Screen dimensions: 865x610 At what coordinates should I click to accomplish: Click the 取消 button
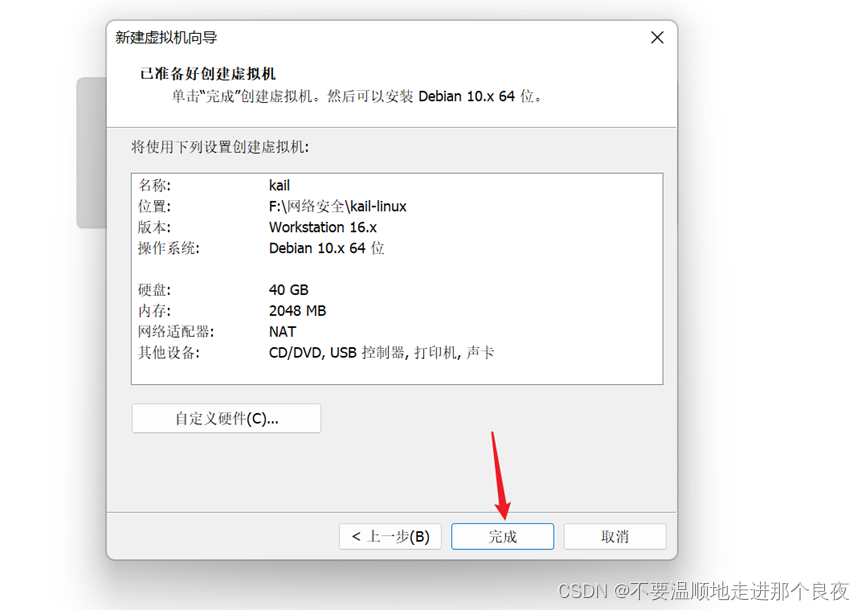615,536
